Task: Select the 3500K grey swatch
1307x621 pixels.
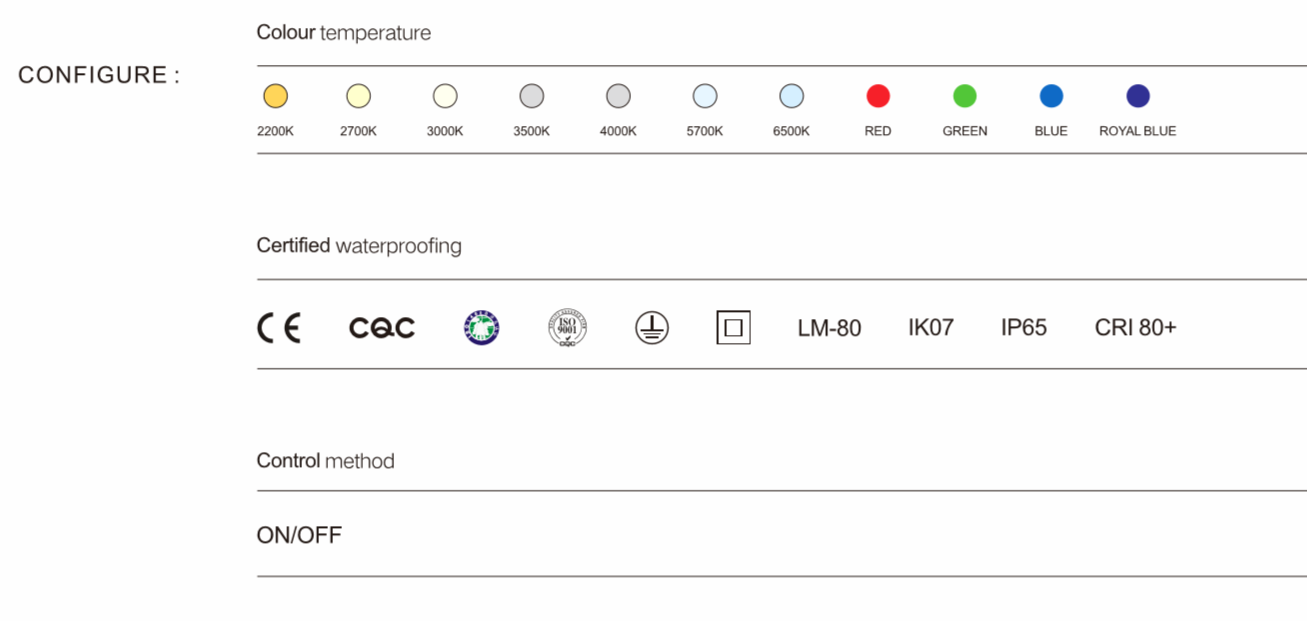Action: [531, 96]
